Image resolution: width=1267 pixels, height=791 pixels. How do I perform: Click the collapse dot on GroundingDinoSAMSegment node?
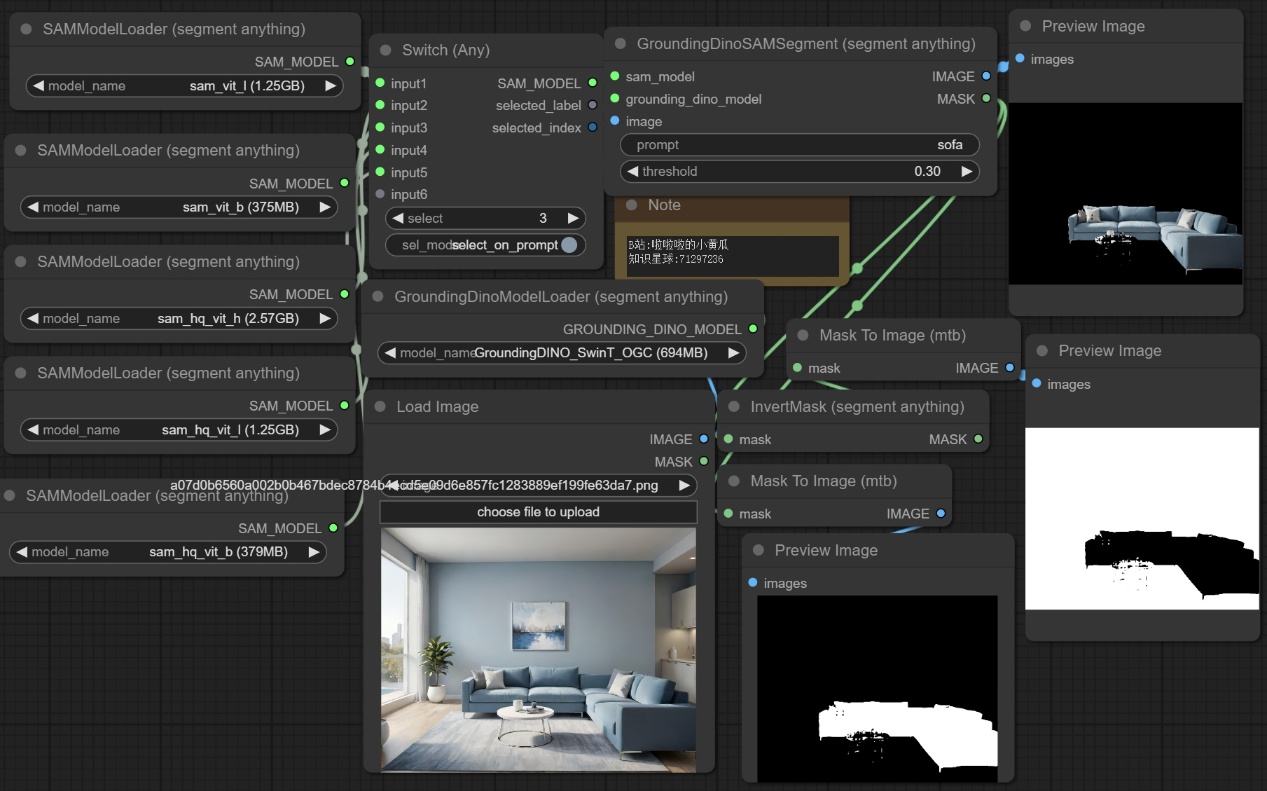coord(620,44)
